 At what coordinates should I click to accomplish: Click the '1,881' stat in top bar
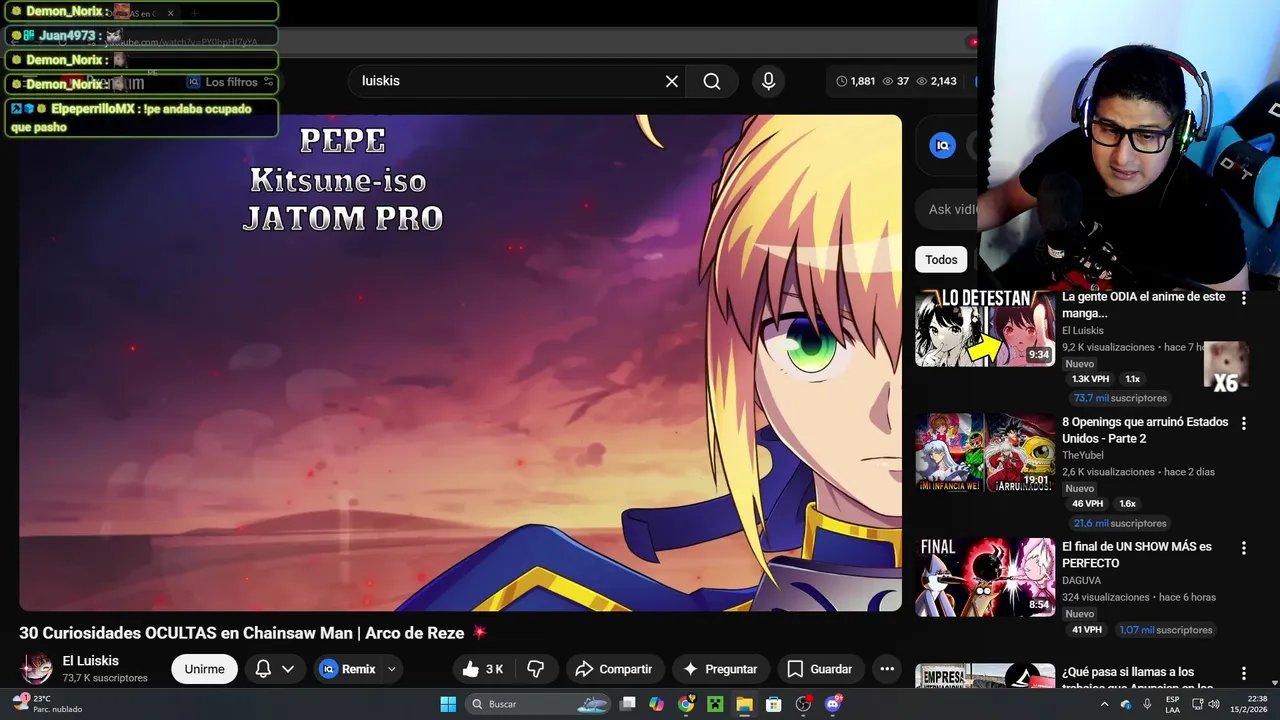(855, 81)
